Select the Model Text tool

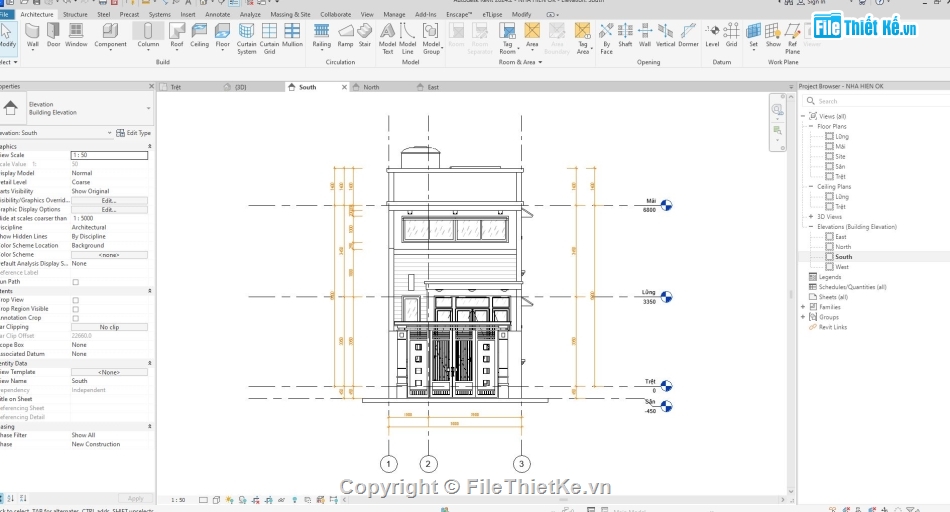(x=387, y=39)
